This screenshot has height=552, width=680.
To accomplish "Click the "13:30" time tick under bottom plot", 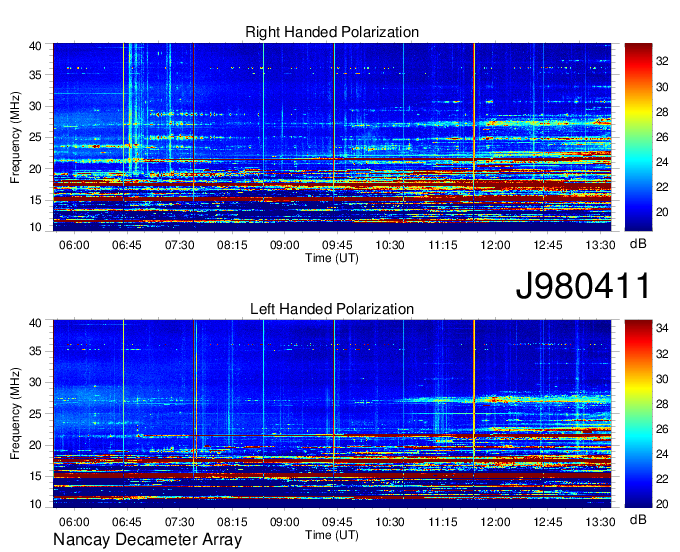I will pos(600,522).
